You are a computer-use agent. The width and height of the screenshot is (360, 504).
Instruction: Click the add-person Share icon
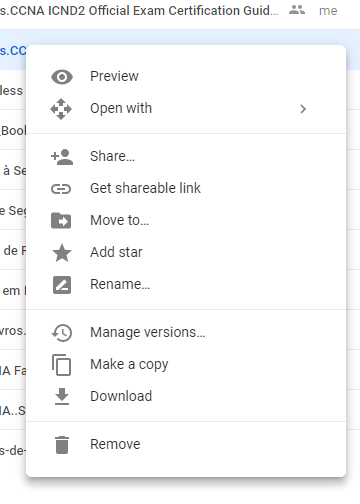[62, 157]
